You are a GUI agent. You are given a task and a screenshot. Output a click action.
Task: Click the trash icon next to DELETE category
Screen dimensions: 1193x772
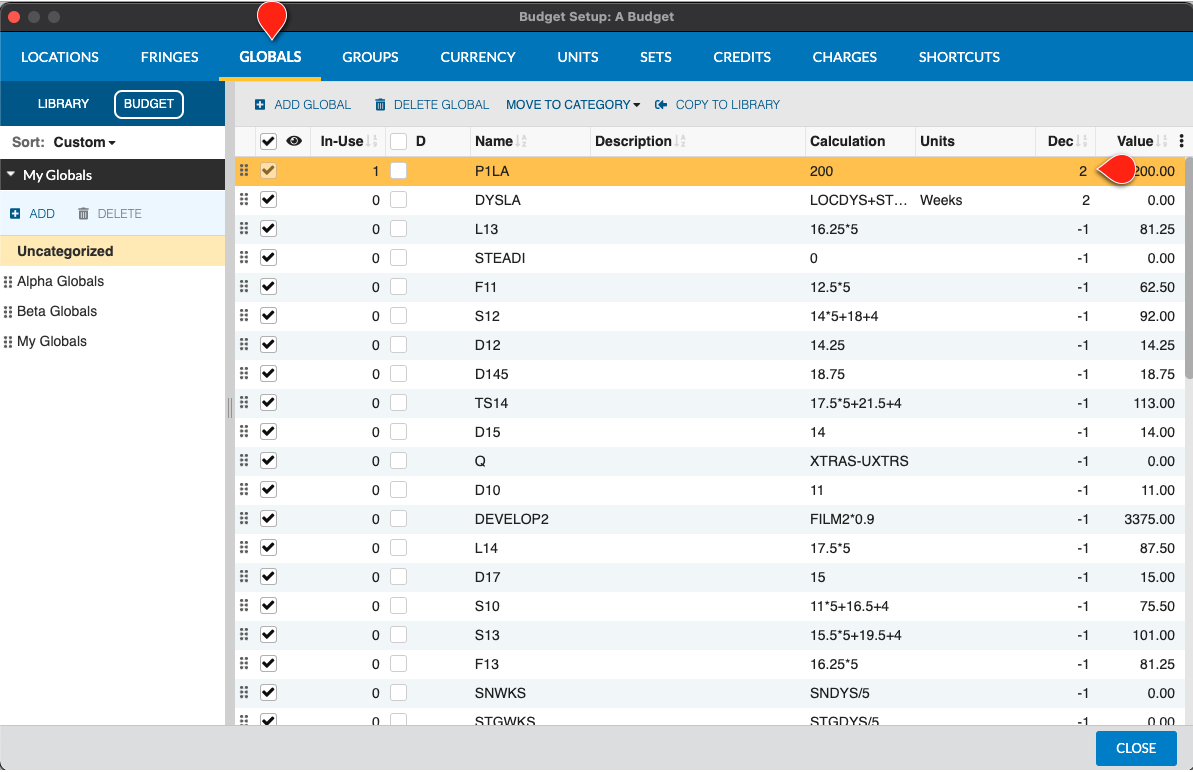pyautogui.click(x=84, y=214)
